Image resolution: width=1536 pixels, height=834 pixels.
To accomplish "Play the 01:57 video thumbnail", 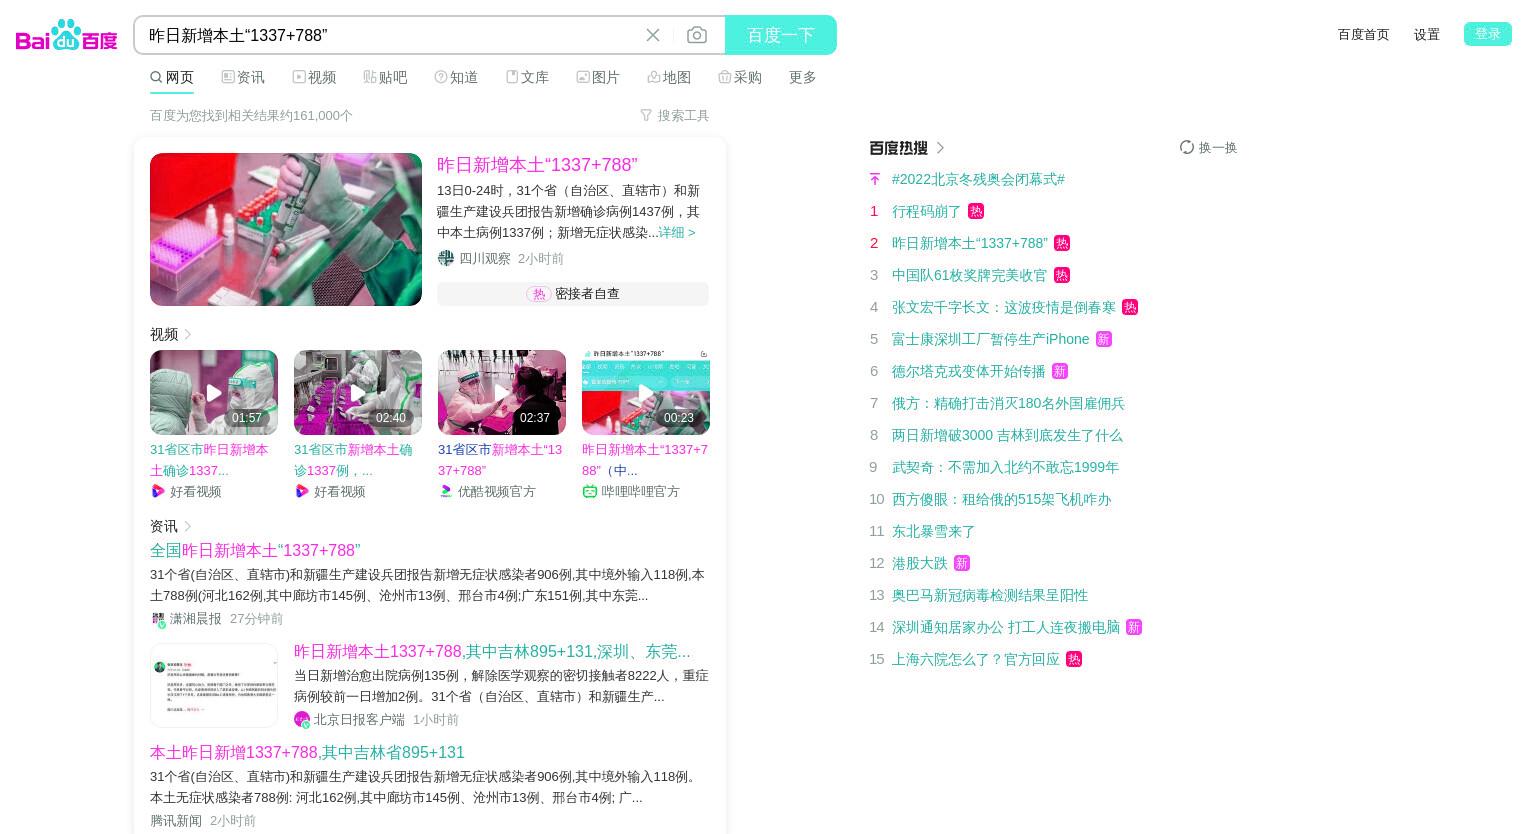I will (214, 392).
